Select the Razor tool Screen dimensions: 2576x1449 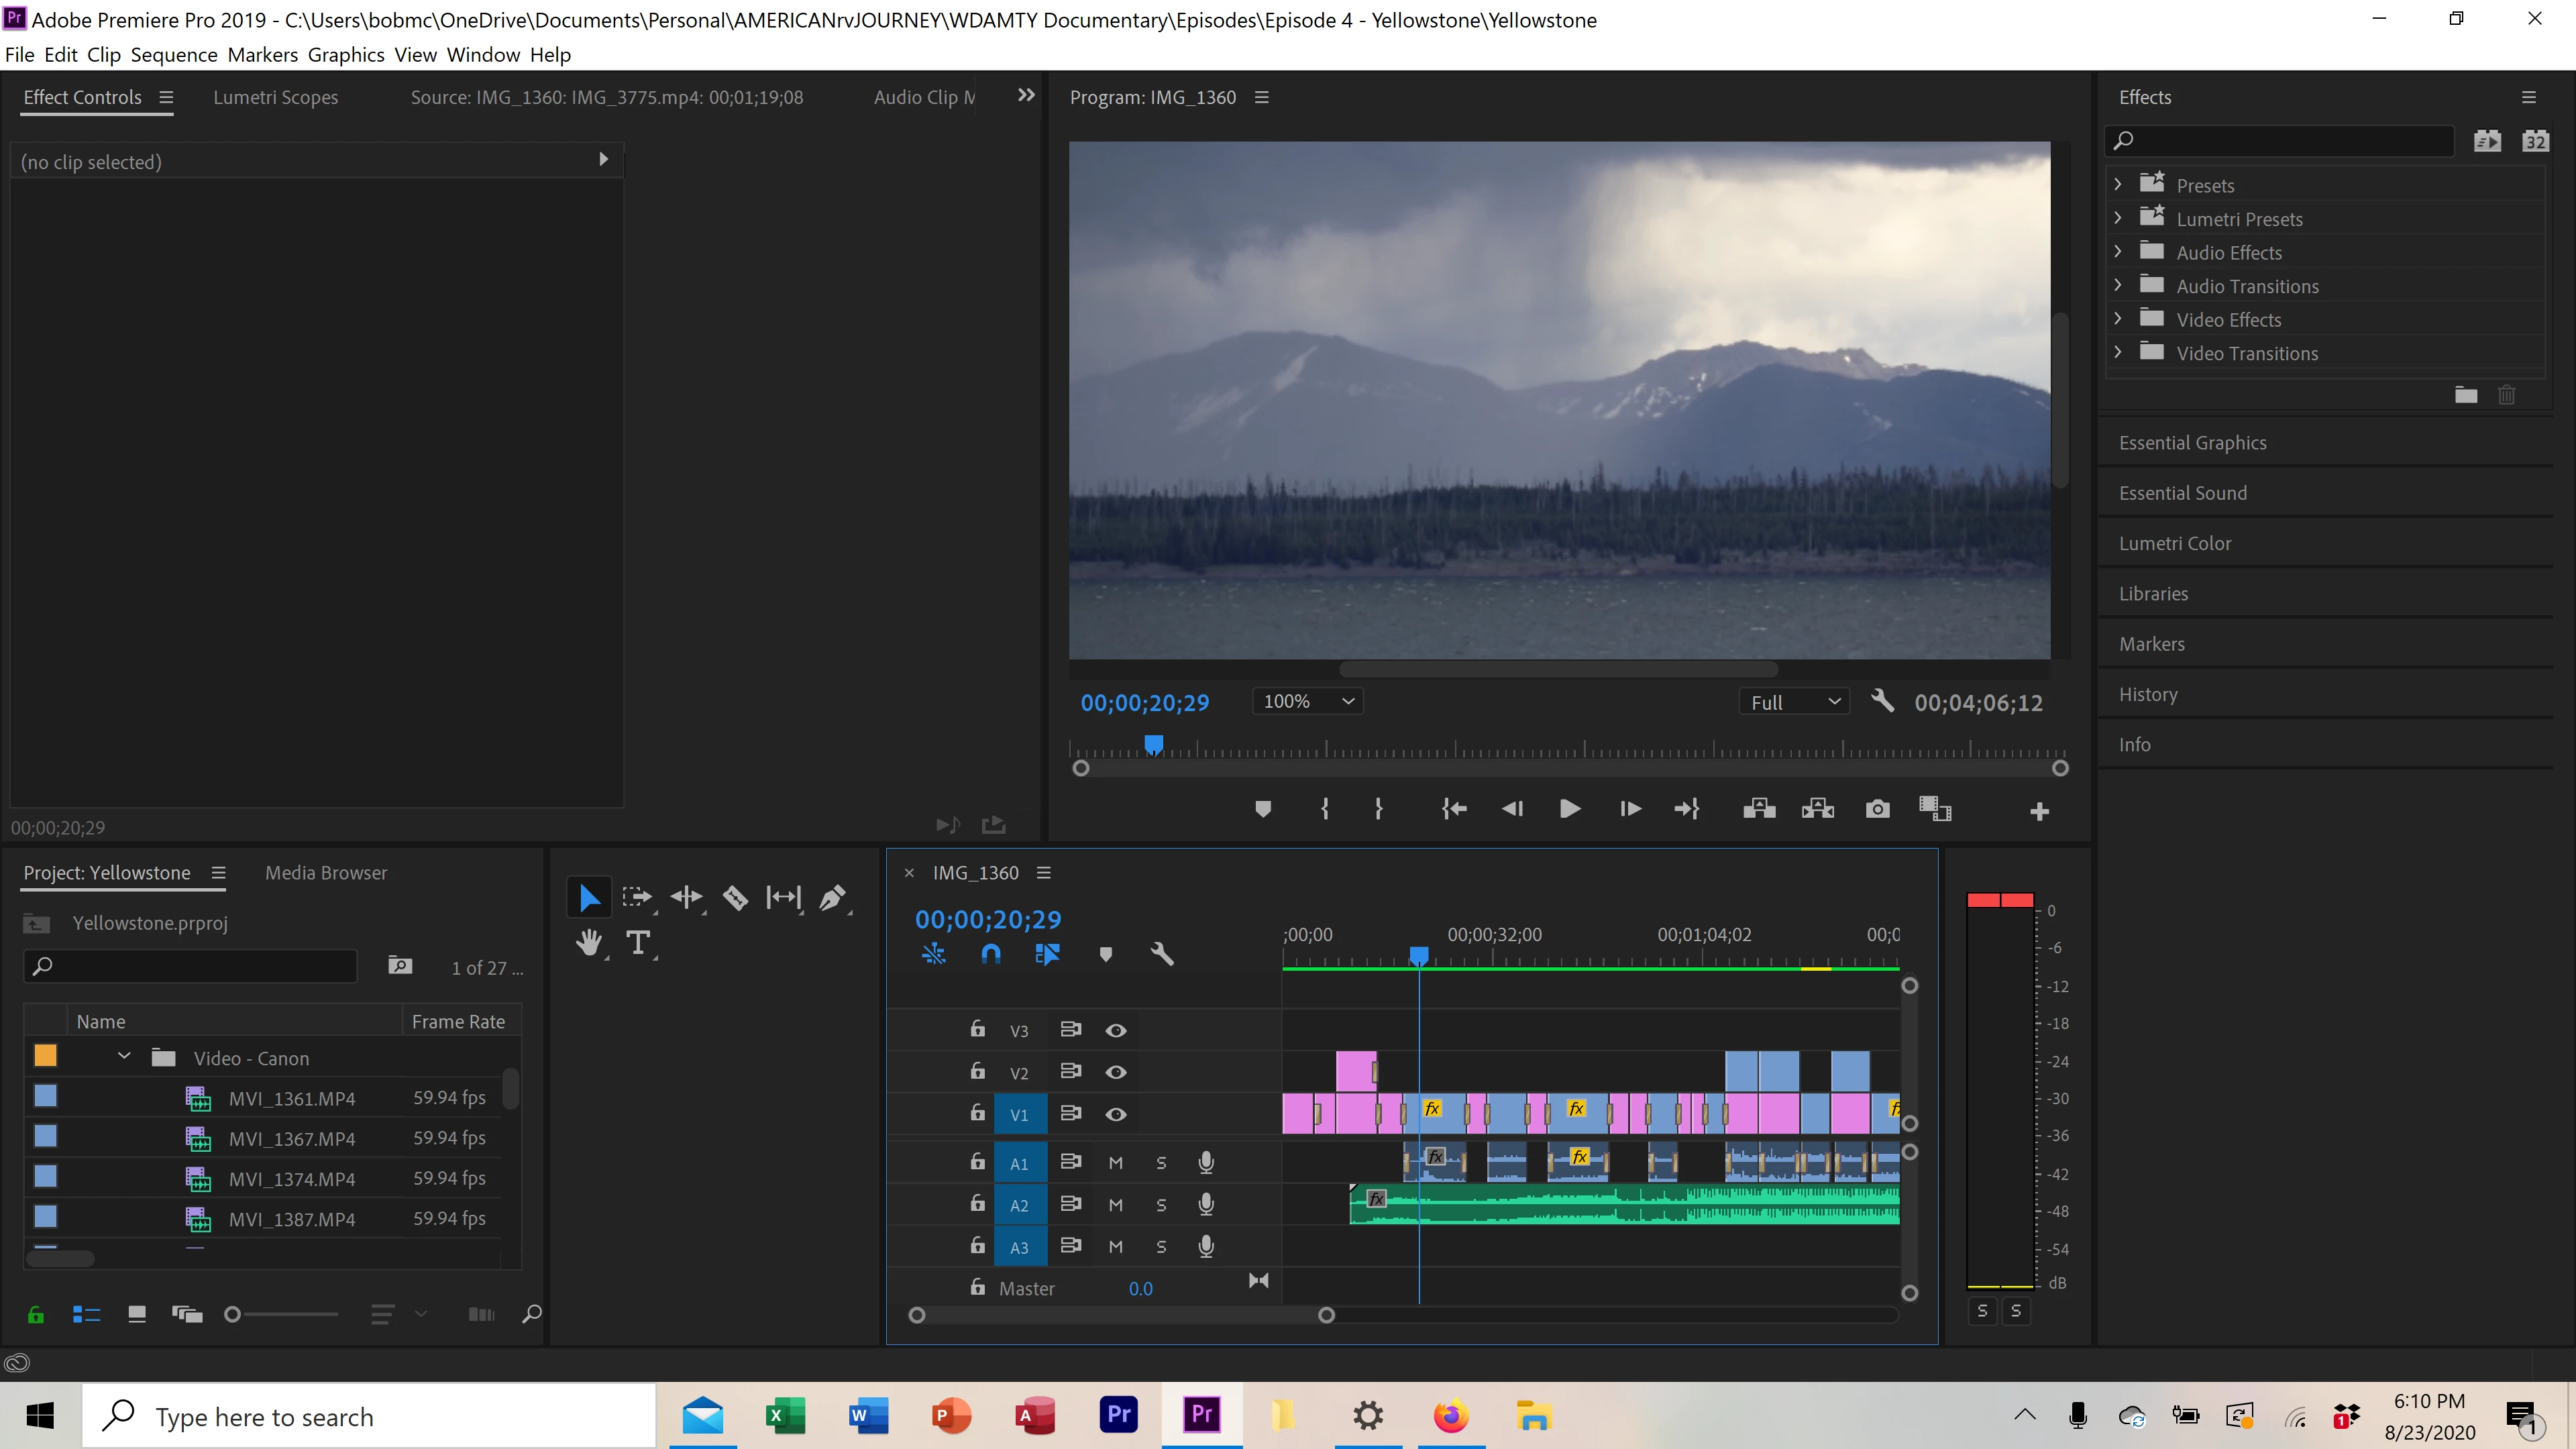tap(735, 898)
